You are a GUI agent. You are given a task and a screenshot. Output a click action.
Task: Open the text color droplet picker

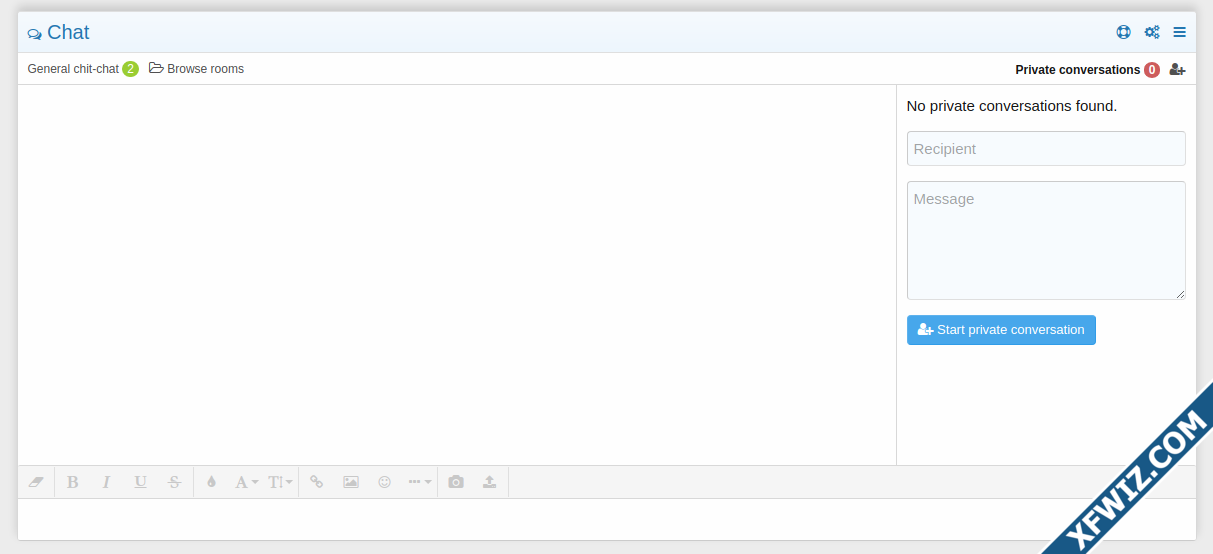(x=211, y=482)
